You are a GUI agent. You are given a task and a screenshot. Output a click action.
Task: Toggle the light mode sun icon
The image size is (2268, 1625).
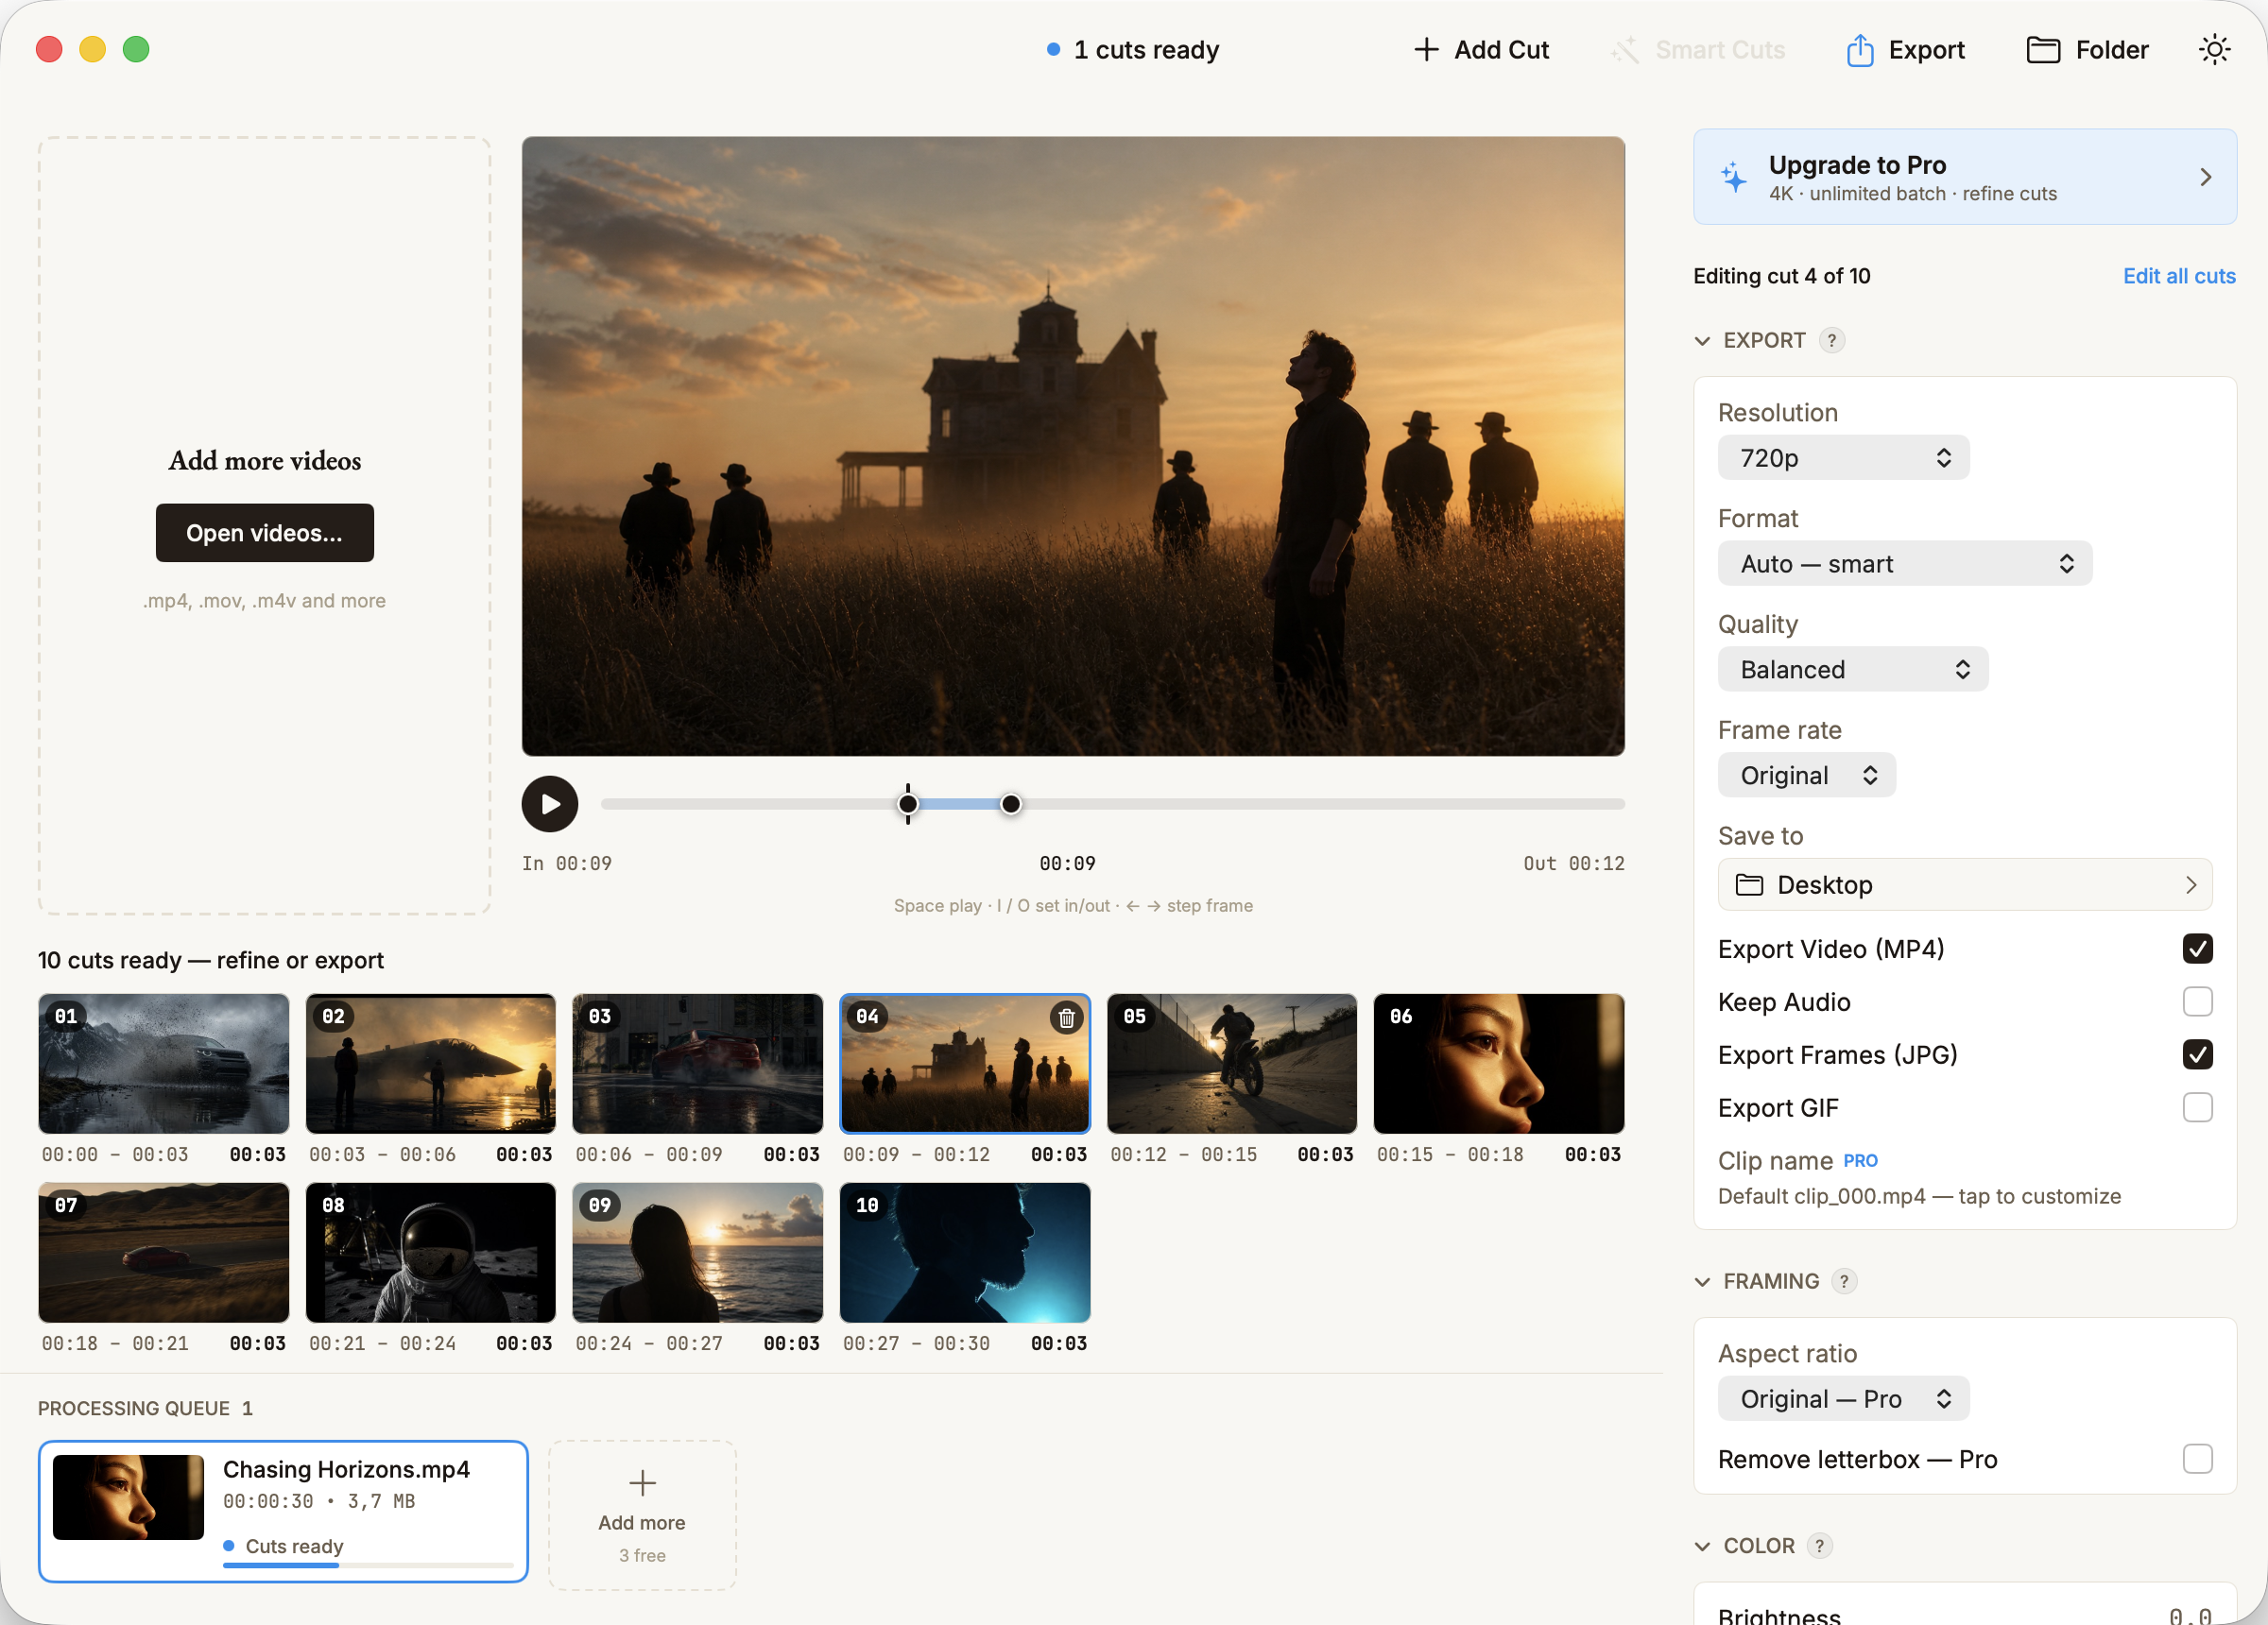(2214, 50)
